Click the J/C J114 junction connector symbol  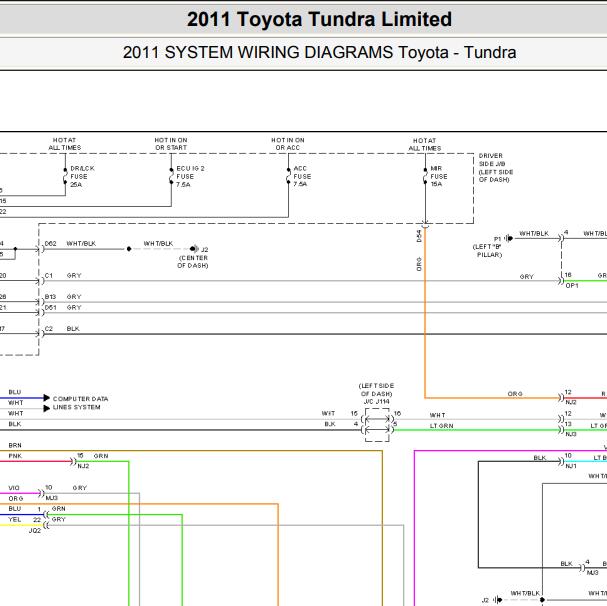[x=377, y=424]
